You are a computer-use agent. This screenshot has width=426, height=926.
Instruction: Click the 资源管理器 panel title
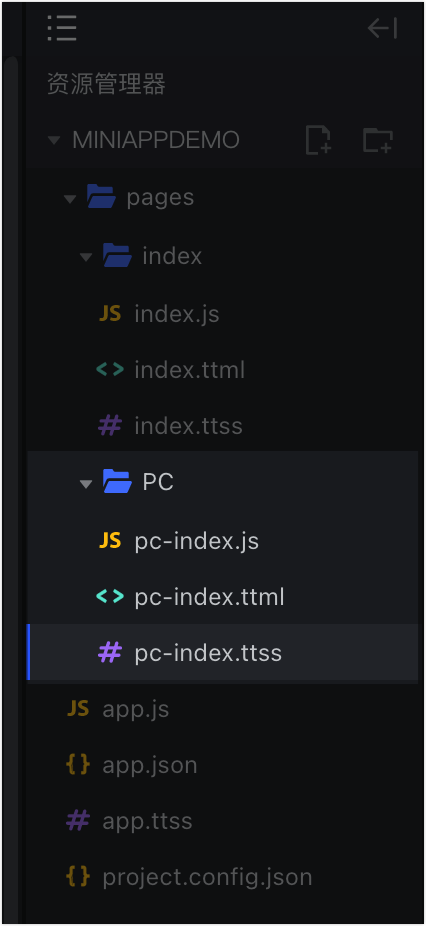[106, 84]
